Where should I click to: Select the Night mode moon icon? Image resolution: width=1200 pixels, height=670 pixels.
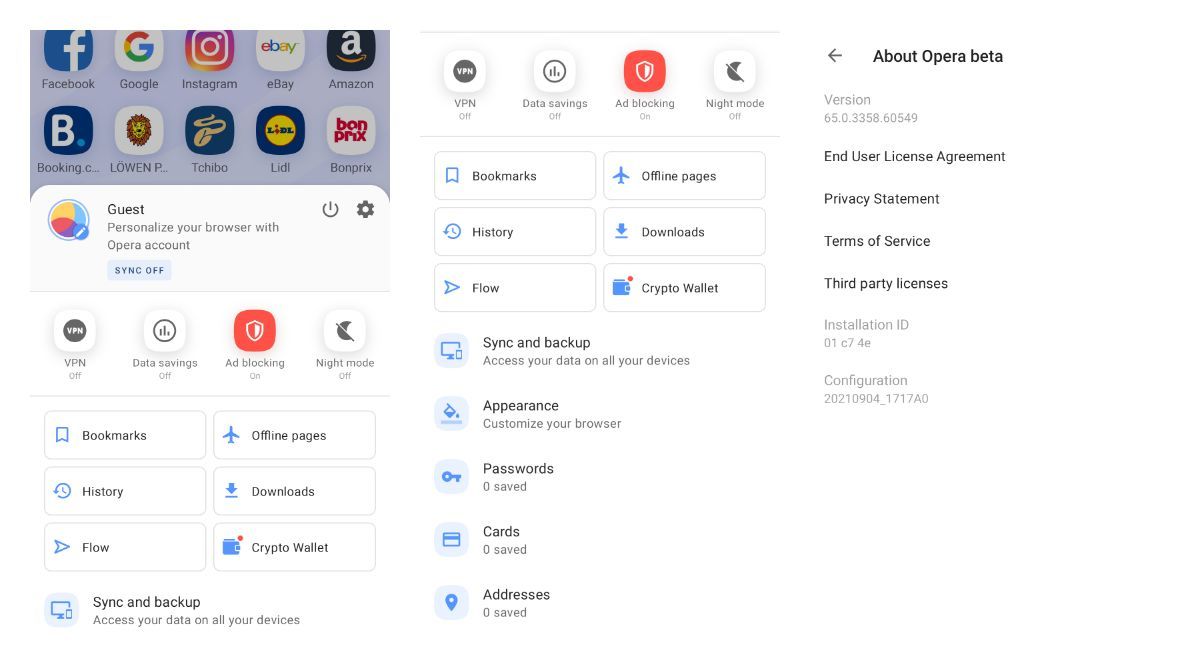coord(734,71)
